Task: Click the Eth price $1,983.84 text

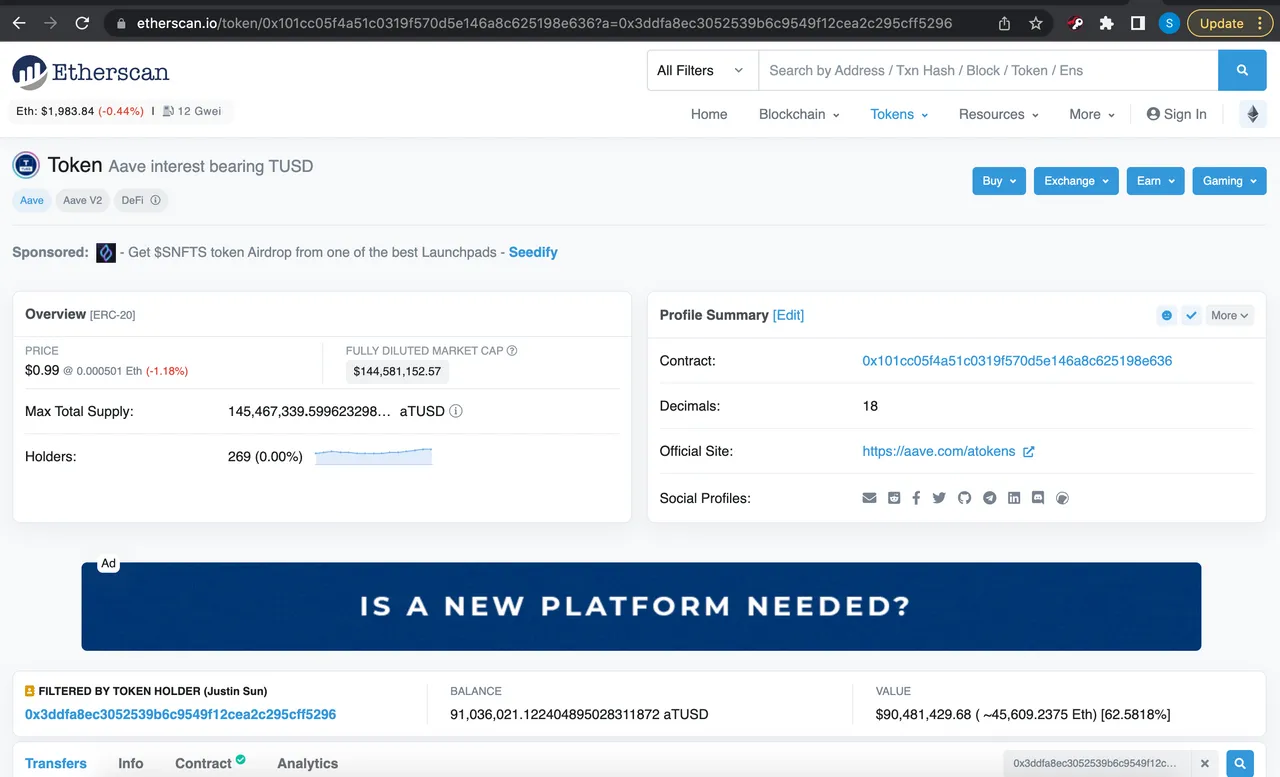Action: point(80,111)
